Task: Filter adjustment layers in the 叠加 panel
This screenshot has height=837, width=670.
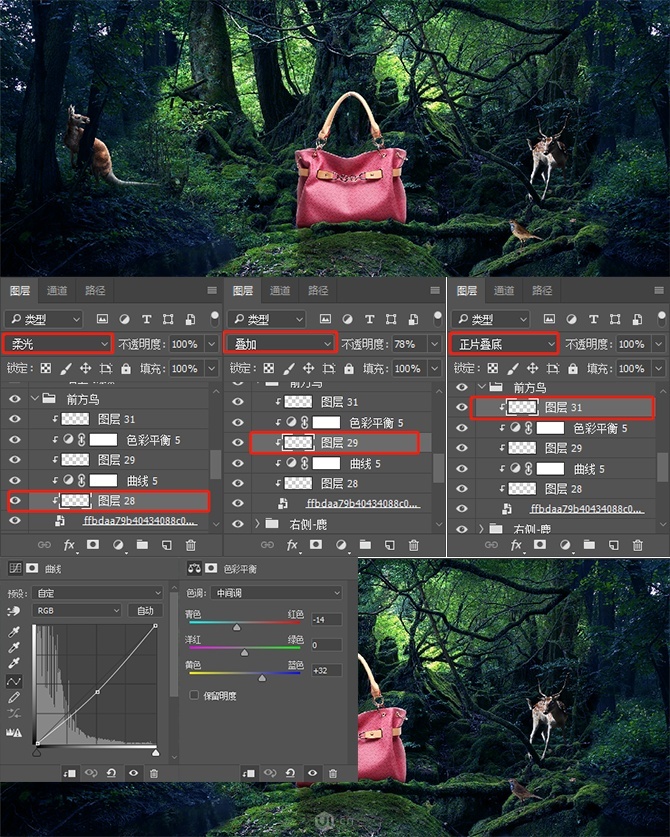Action: tap(348, 319)
